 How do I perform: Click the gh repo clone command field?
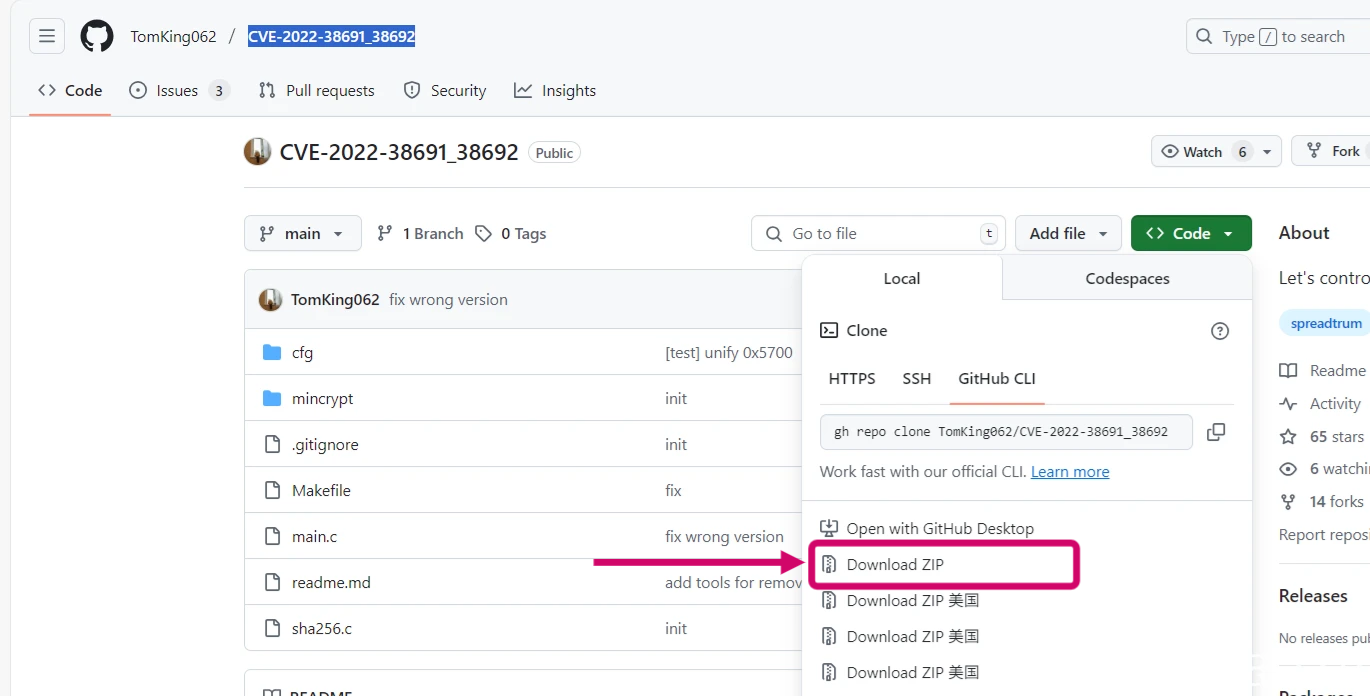(1006, 432)
